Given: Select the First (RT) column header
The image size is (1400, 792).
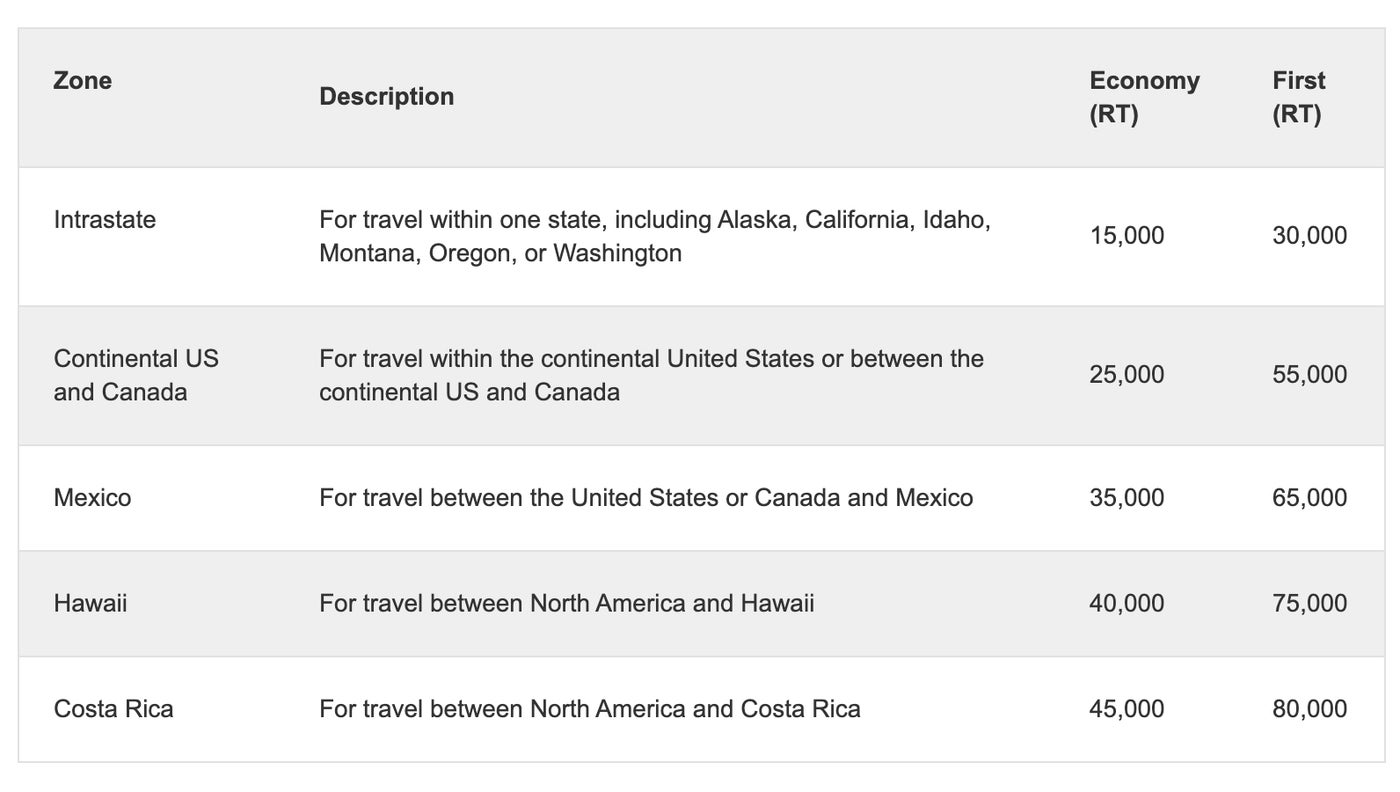Looking at the screenshot, I should click(1298, 97).
